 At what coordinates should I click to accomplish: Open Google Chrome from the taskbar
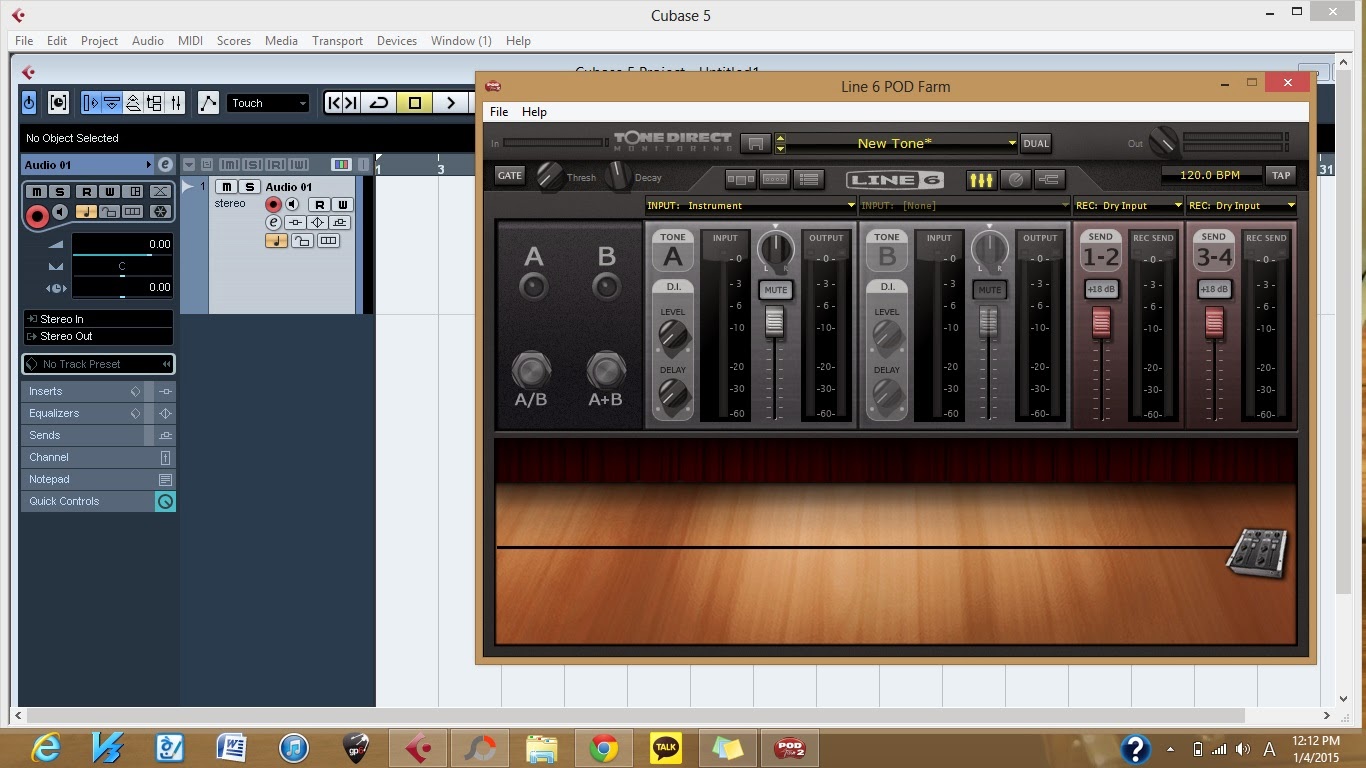click(x=603, y=747)
